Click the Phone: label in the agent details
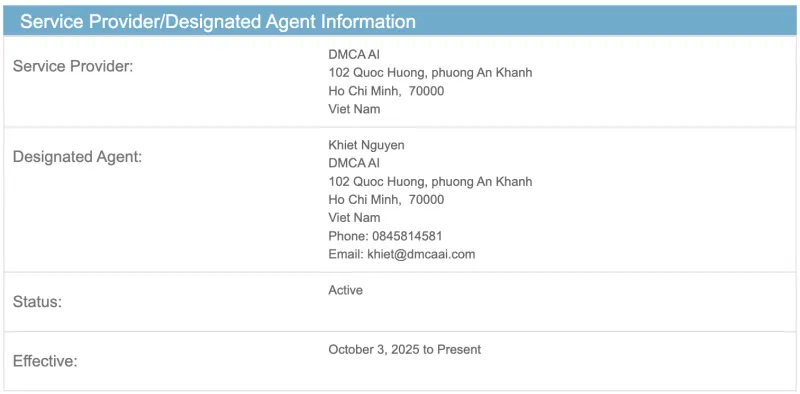 (x=348, y=236)
